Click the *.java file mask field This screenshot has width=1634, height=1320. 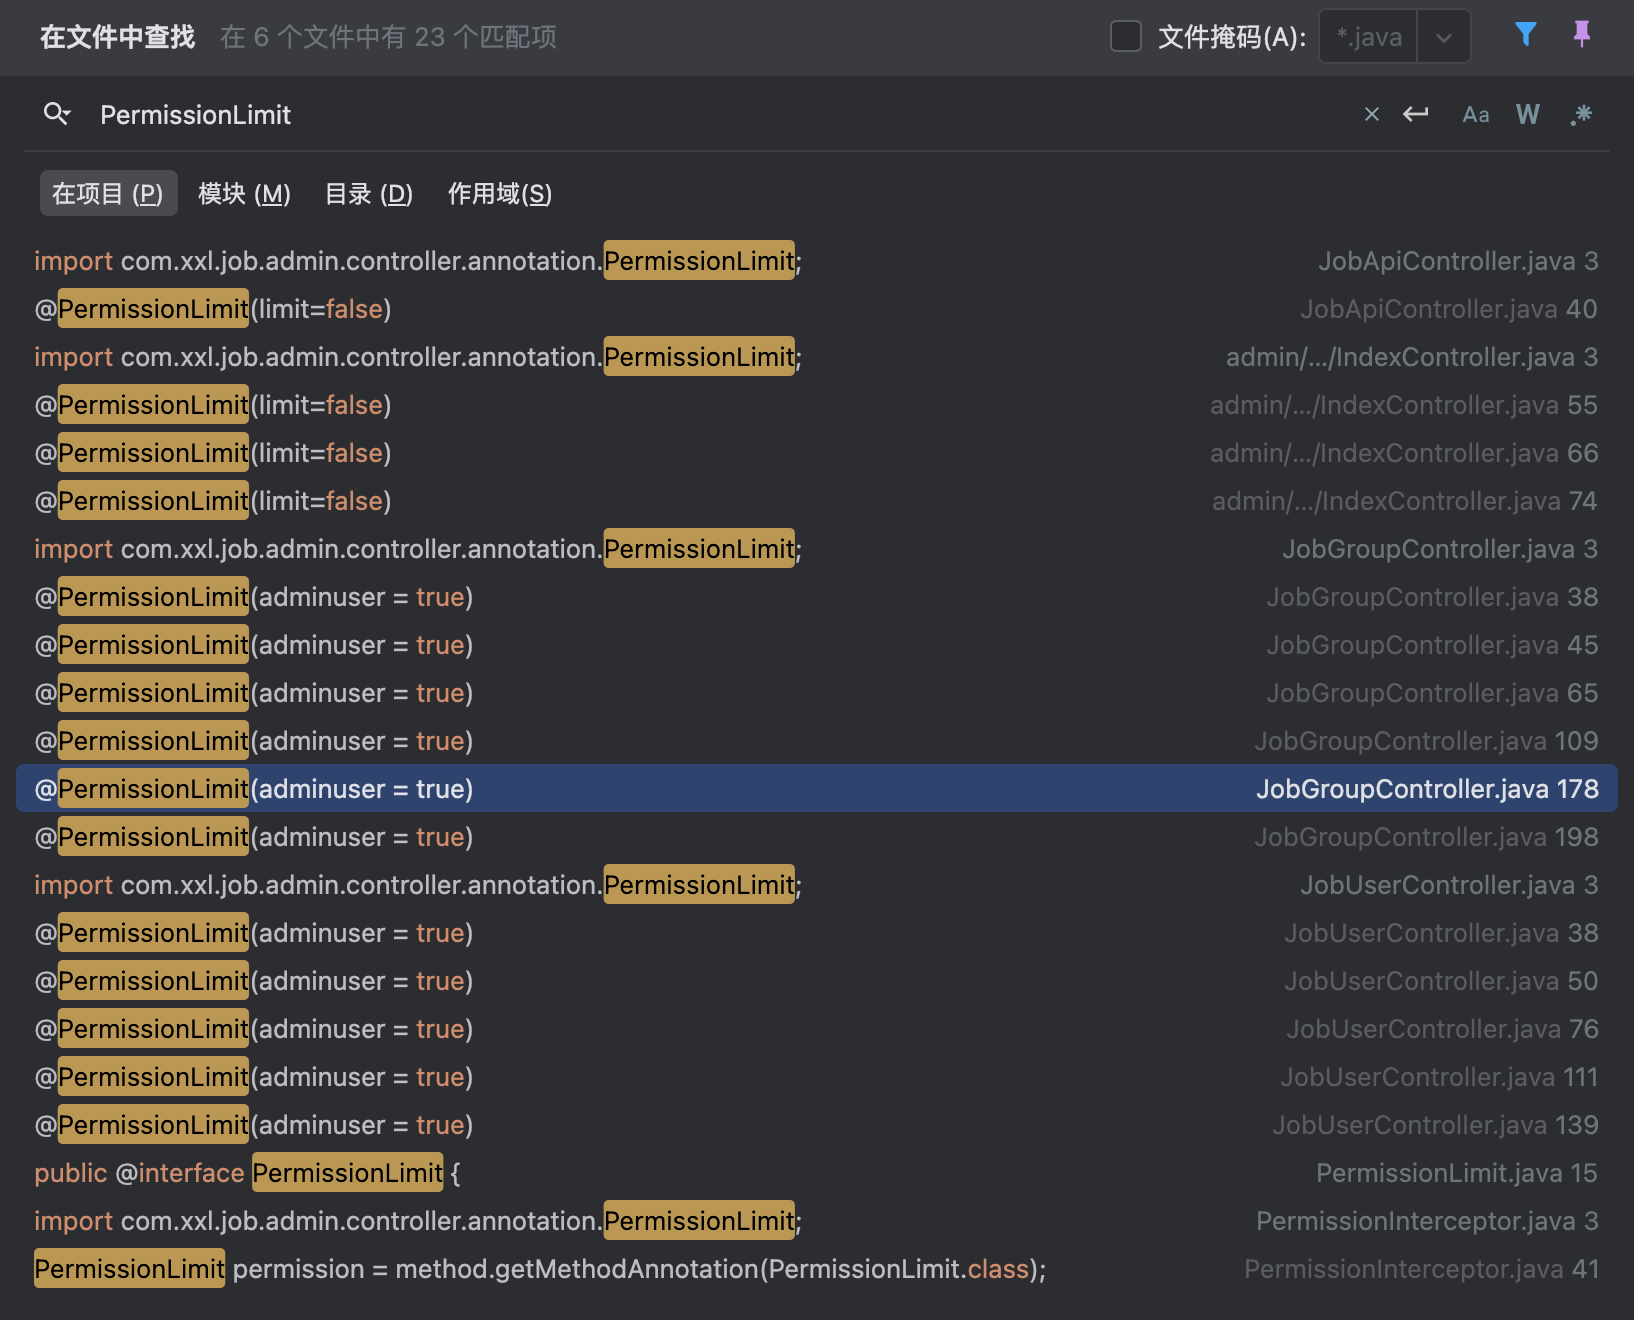click(x=1369, y=38)
